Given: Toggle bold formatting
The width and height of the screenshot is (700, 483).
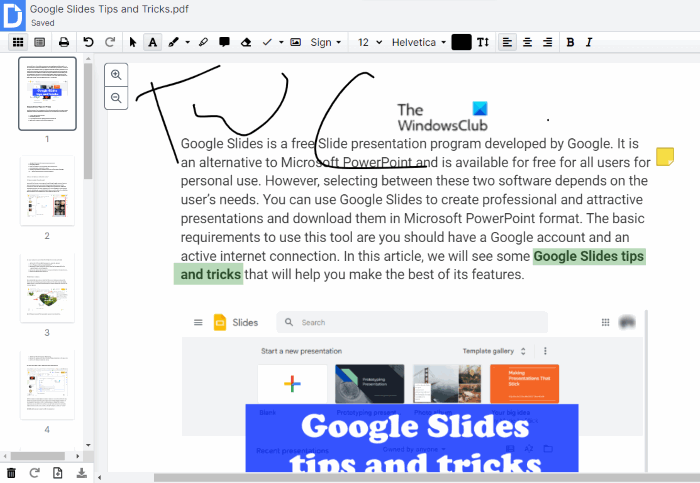Looking at the screenshot, I should [x=570, y=42].
